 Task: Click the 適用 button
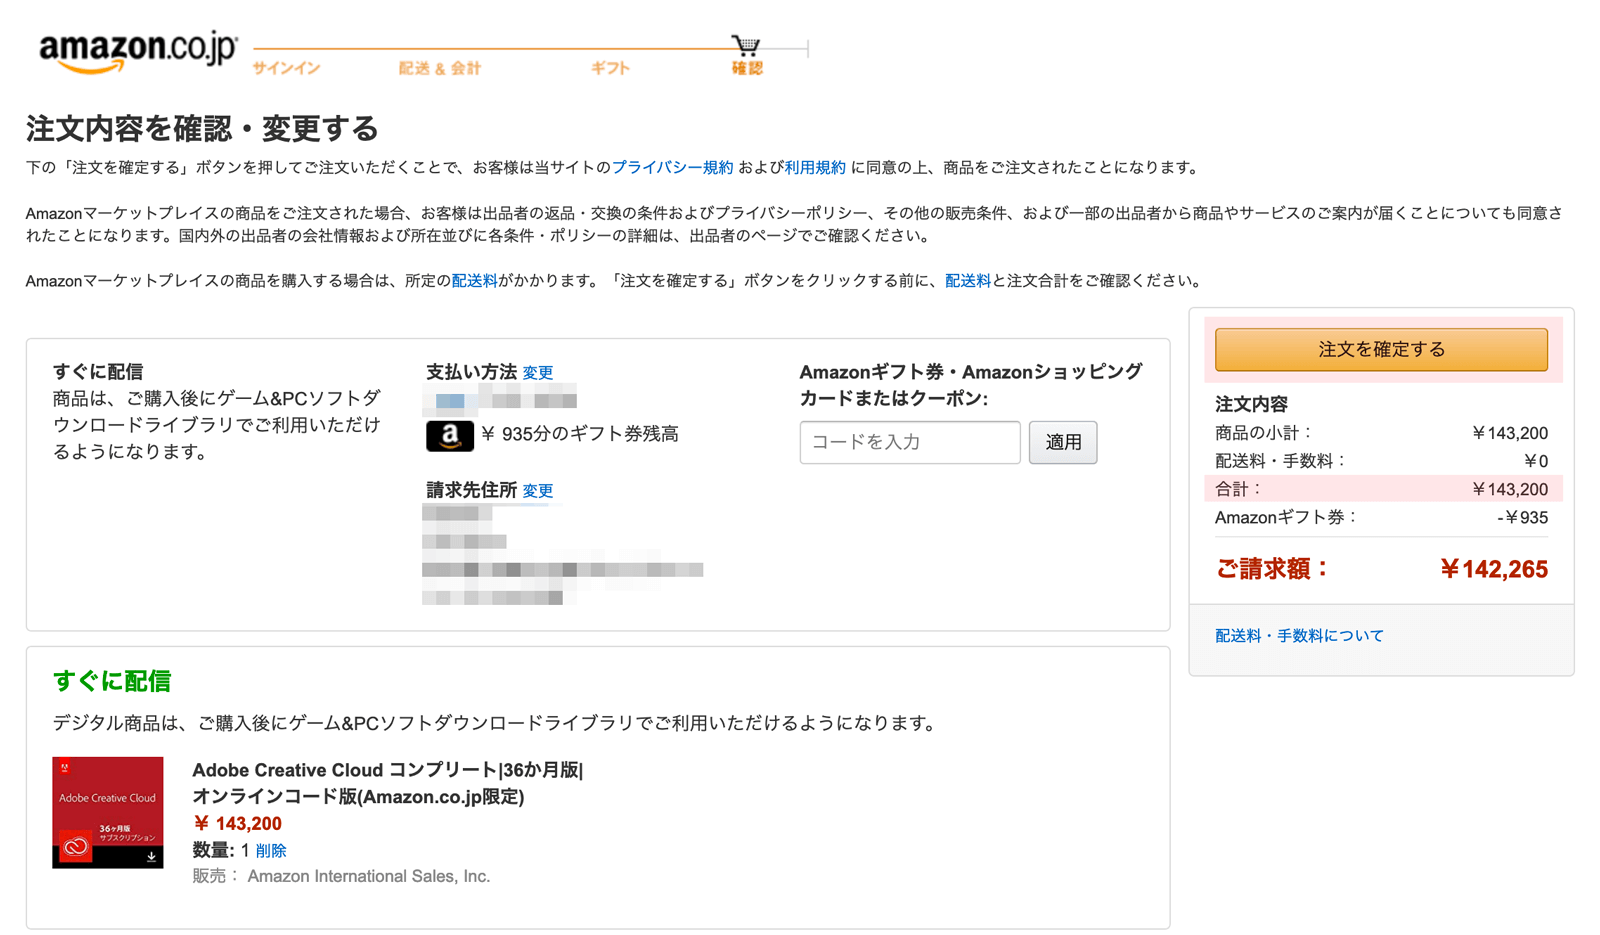[x=1063, y=442]
